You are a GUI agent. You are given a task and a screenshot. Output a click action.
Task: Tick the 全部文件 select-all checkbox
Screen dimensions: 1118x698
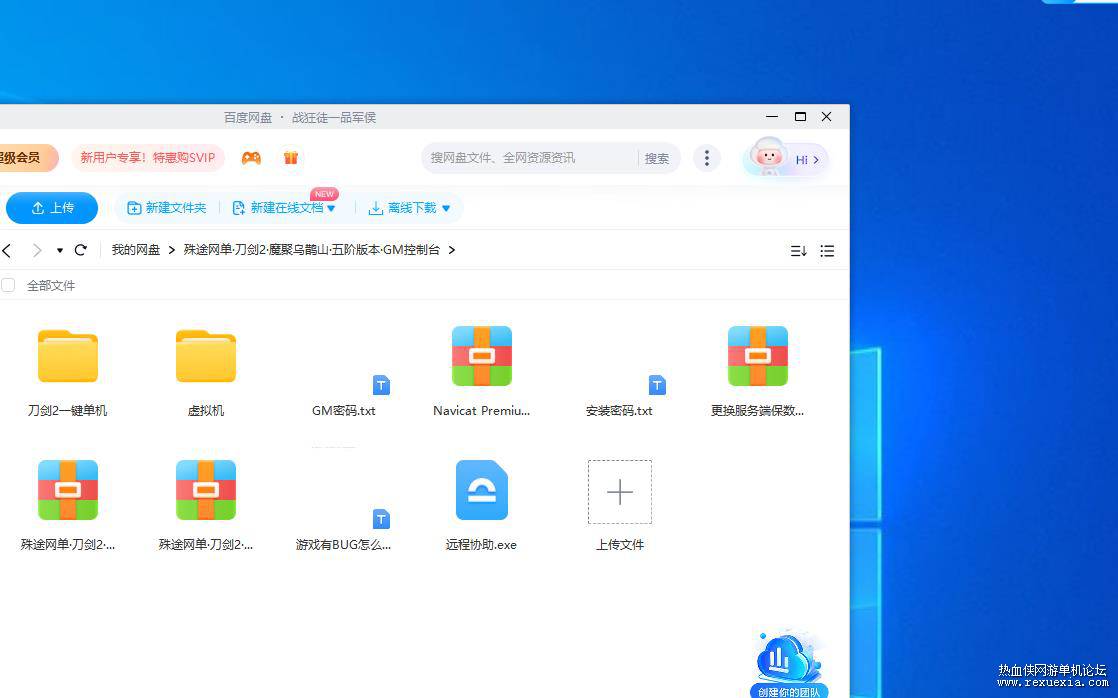tap(8, 285)
